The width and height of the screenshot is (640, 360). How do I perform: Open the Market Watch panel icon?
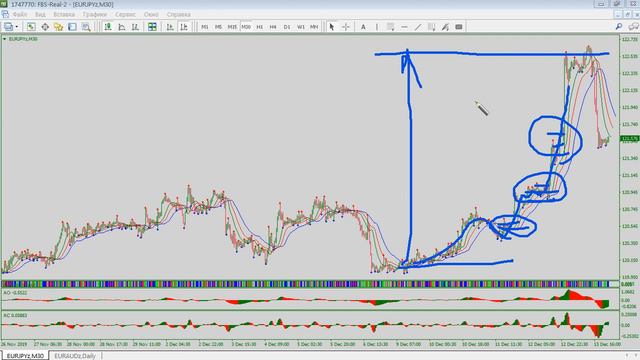31,27
